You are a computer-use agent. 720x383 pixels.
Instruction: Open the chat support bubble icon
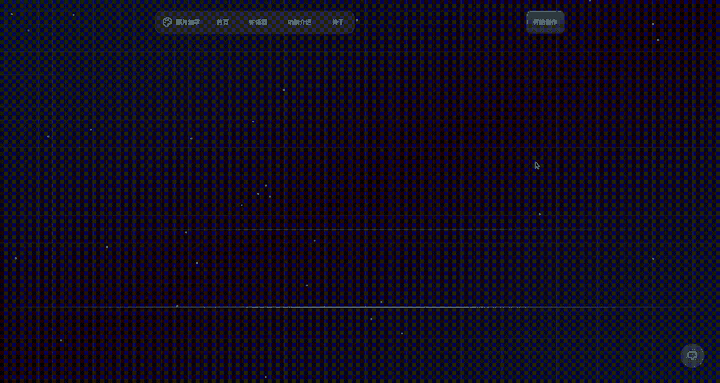(692, 355)
